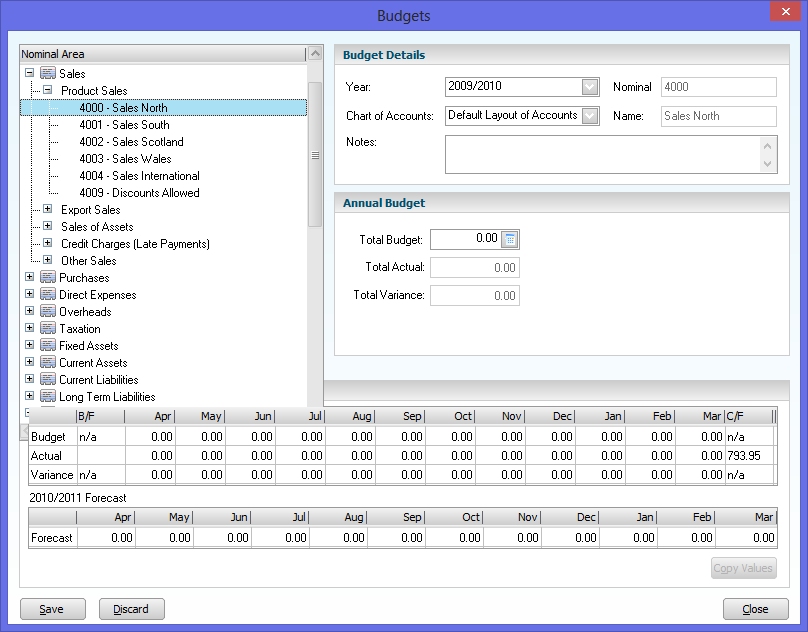Click the Purchases ledger icon
The image size is (808, 632).
pos(48,277)
